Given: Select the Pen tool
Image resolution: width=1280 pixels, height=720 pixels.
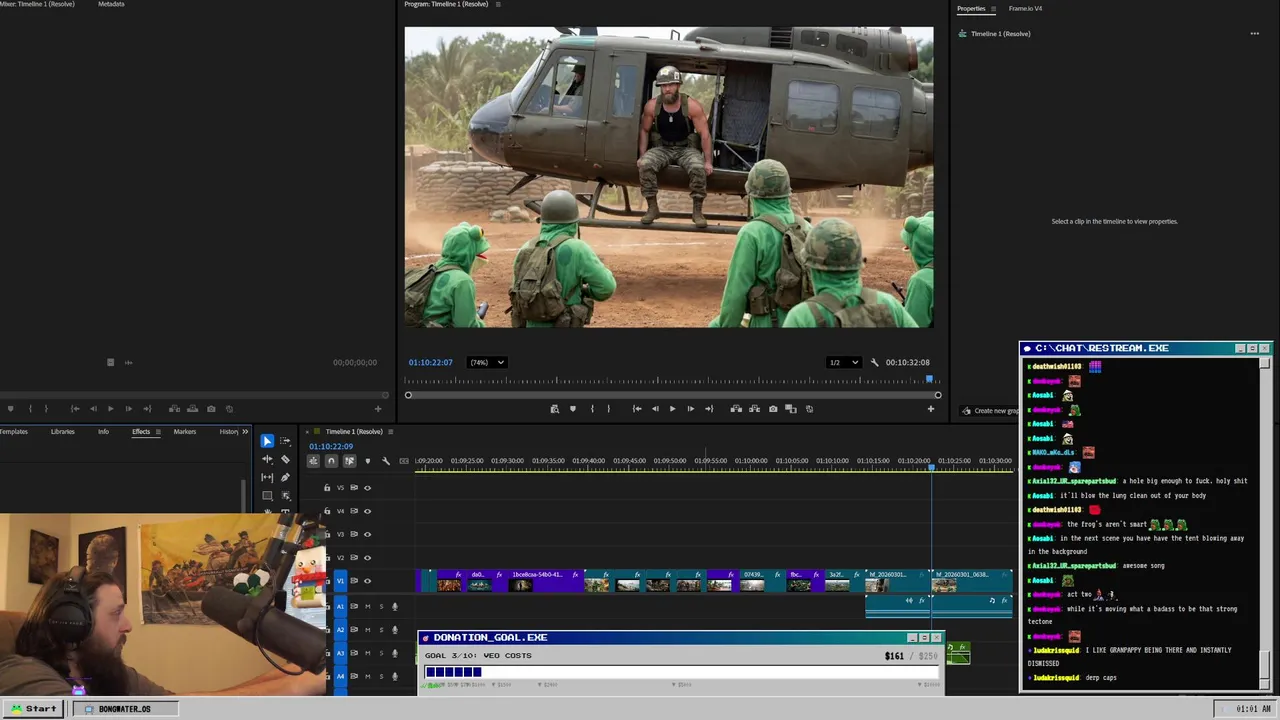Looking at the screenshot, I should pyautogui.click(x=285, y=477).
